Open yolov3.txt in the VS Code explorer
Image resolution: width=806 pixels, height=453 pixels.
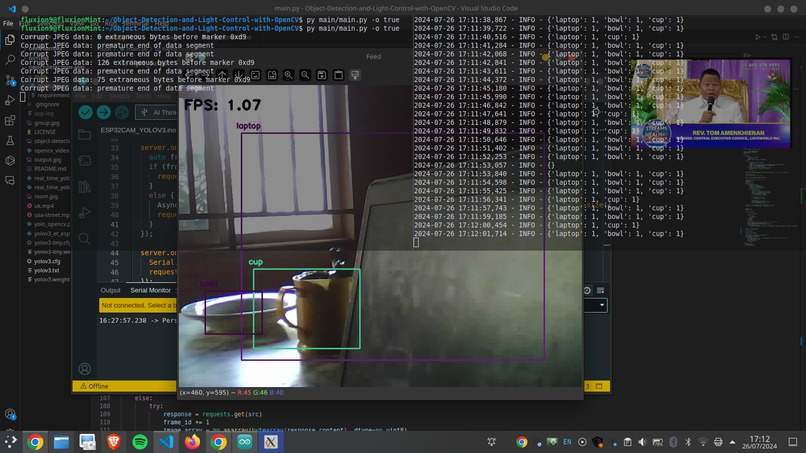coord(46,270)
